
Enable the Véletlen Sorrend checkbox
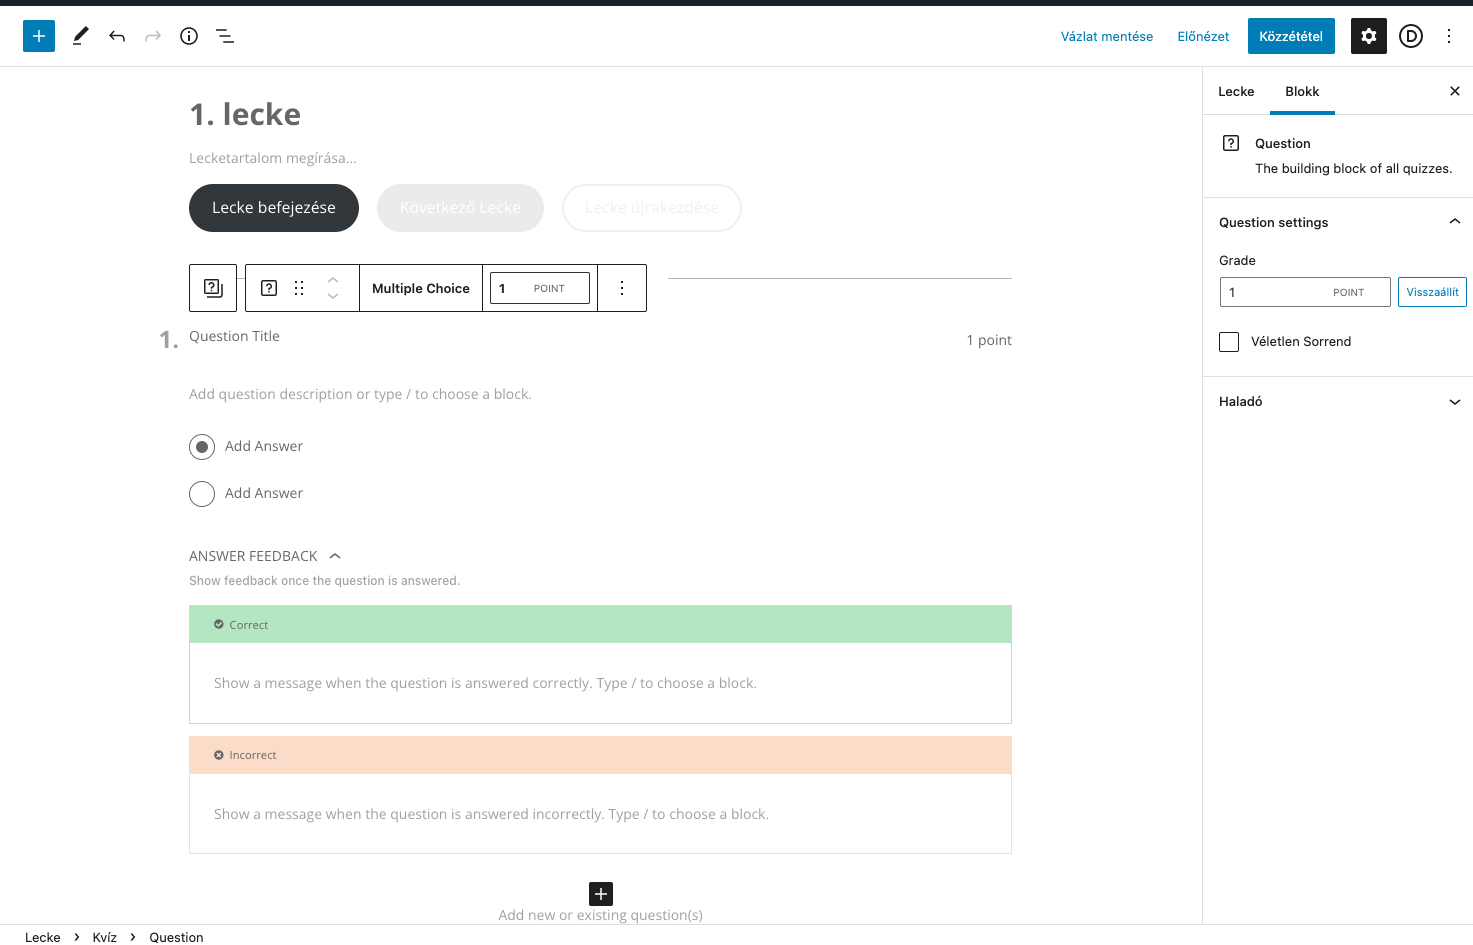(1228, 341)
